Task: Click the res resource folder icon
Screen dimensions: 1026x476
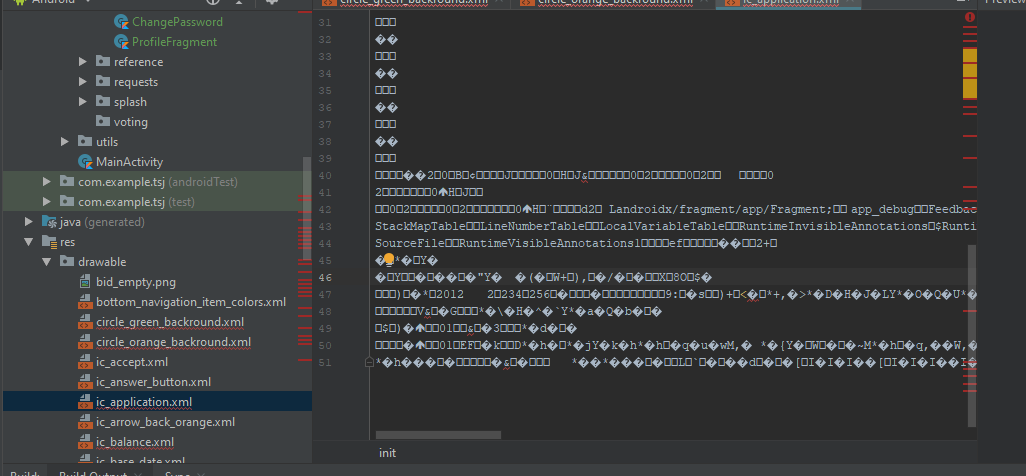Action: tap(49, 242)
